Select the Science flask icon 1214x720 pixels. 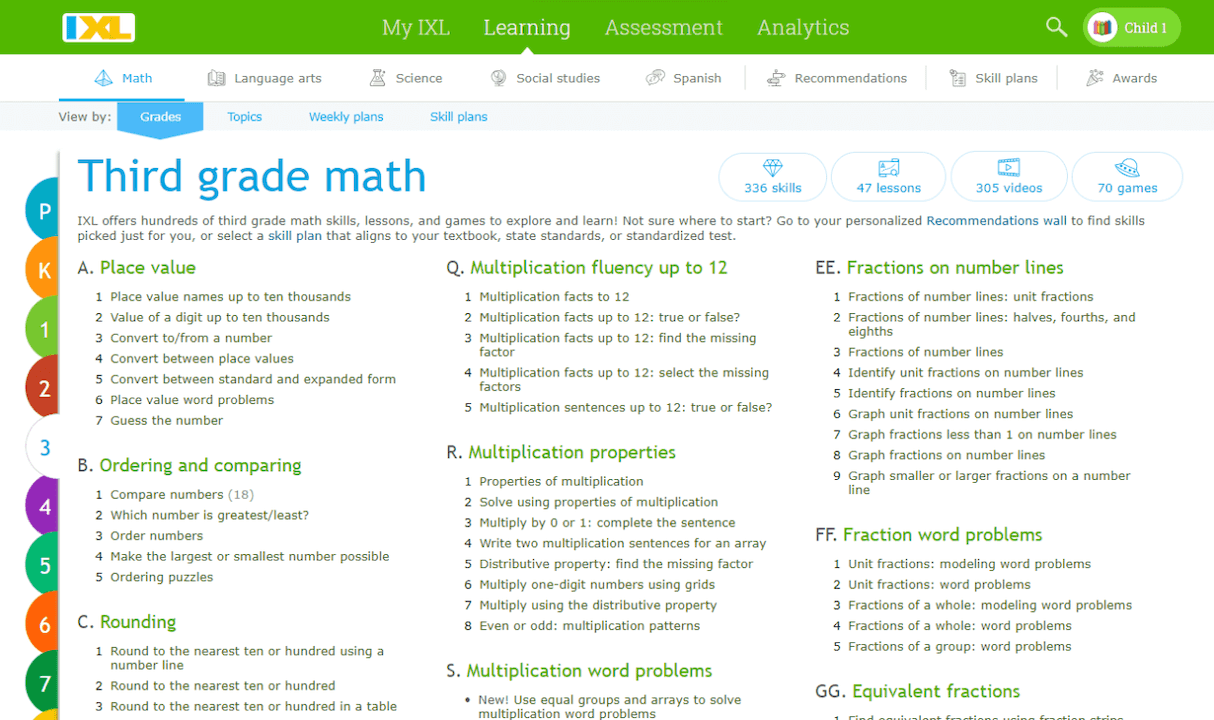click(x=378, y=77)
